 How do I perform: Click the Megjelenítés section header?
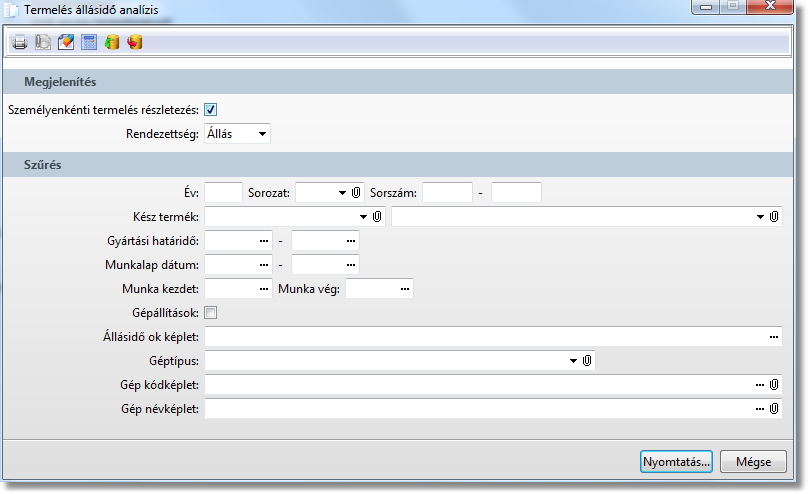[x=398, y=81]
